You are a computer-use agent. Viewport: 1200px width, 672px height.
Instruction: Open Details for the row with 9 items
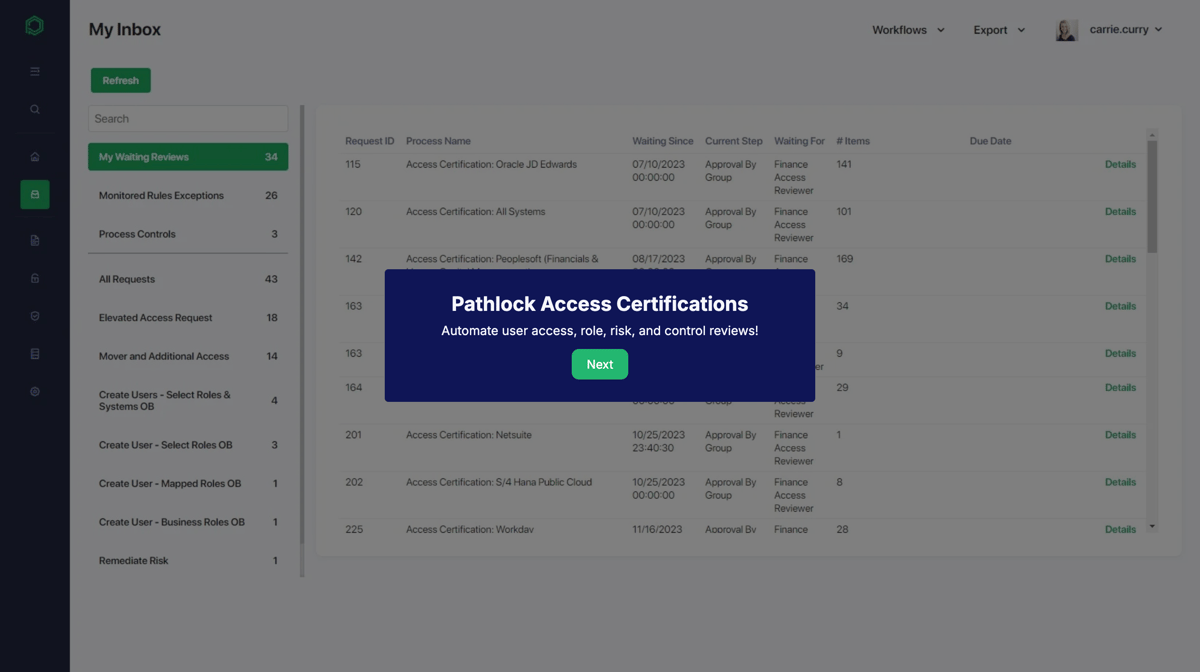(1120, 353)
